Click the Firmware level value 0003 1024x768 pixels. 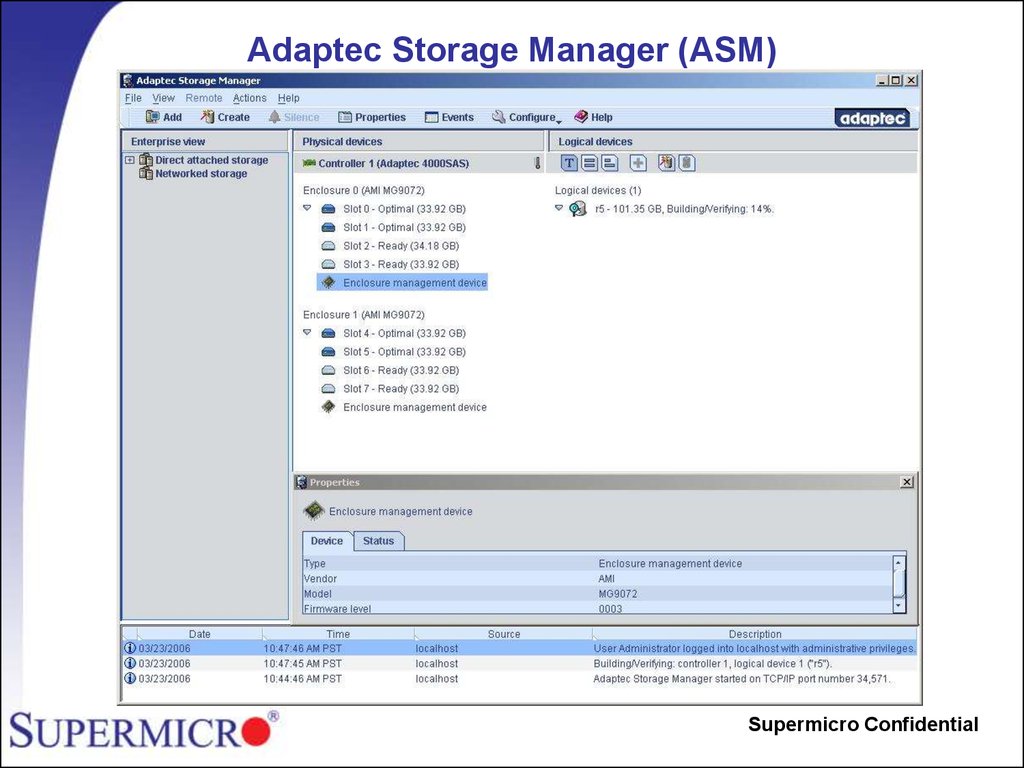tap(610, 609)
